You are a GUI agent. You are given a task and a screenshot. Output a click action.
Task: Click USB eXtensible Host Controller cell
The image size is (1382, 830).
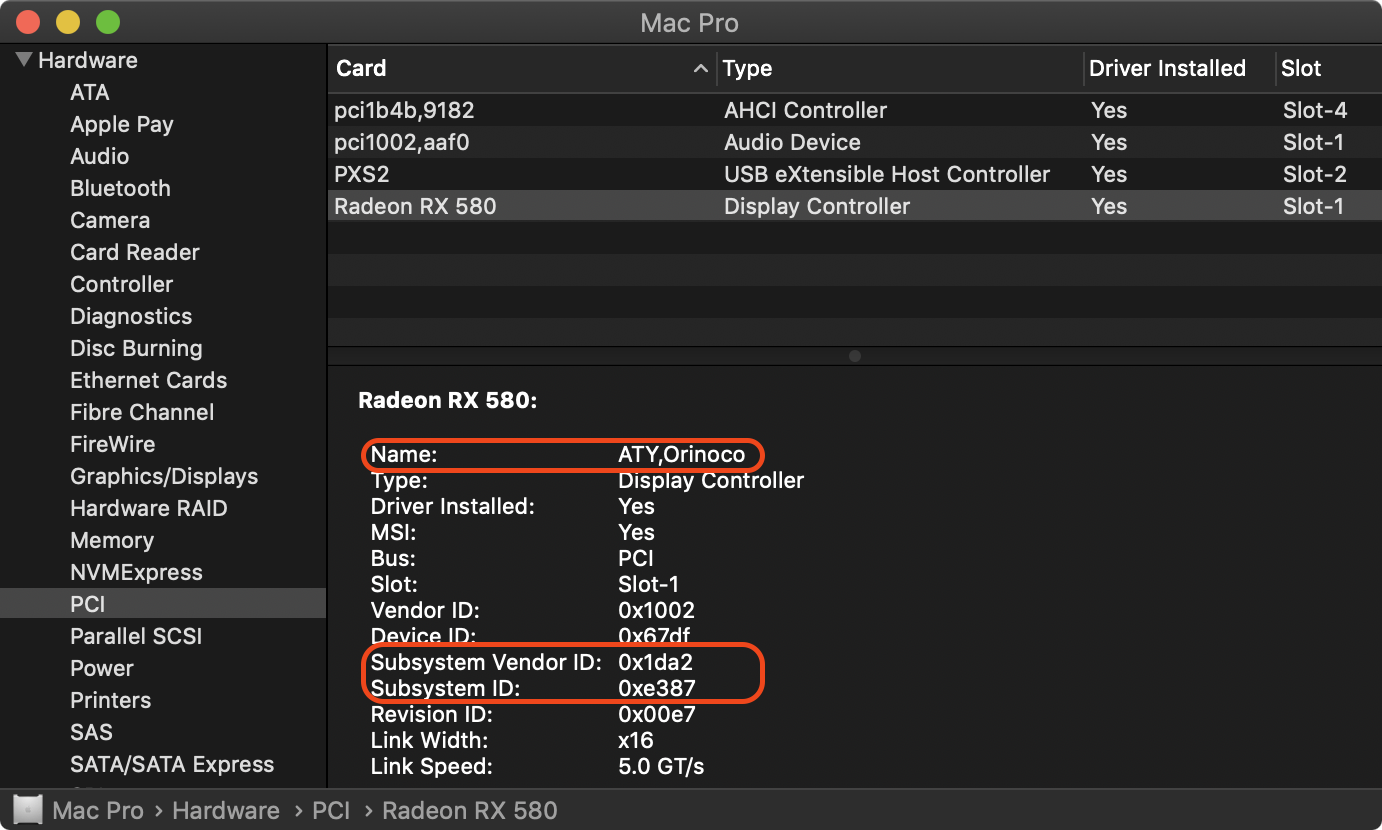coord(887,174)
